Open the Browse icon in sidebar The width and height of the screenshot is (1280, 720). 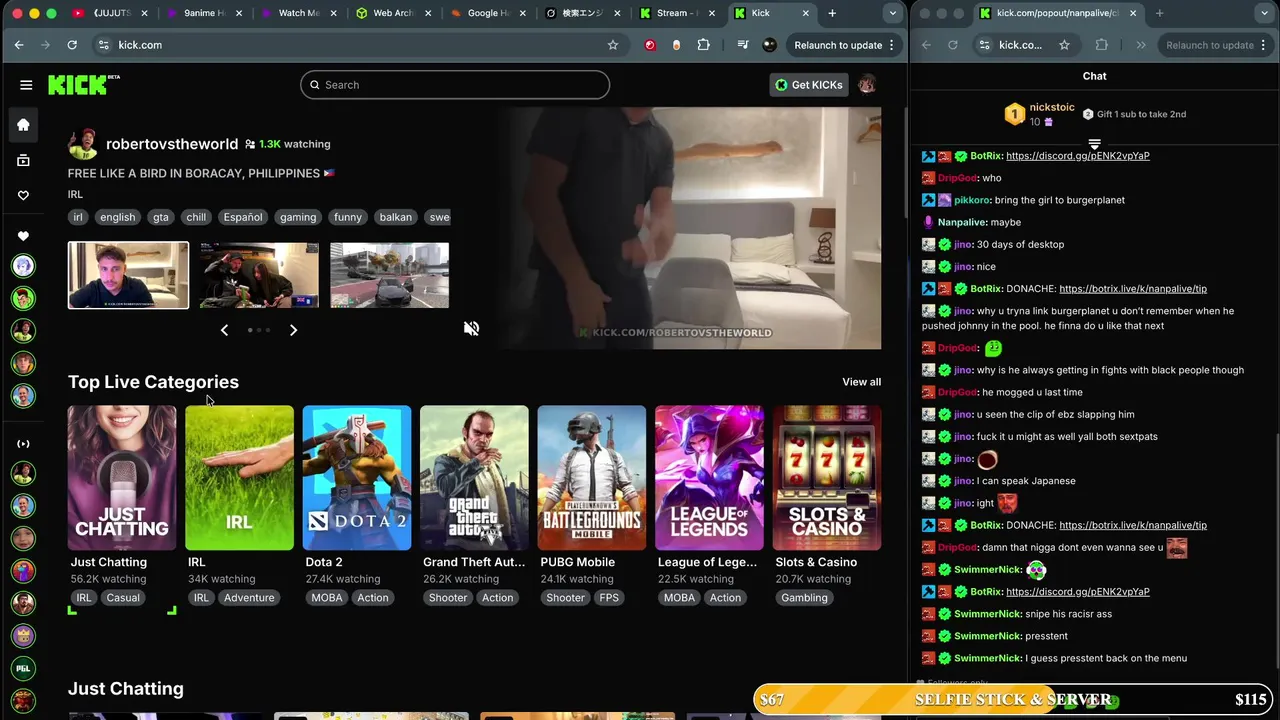coord(23,160)
